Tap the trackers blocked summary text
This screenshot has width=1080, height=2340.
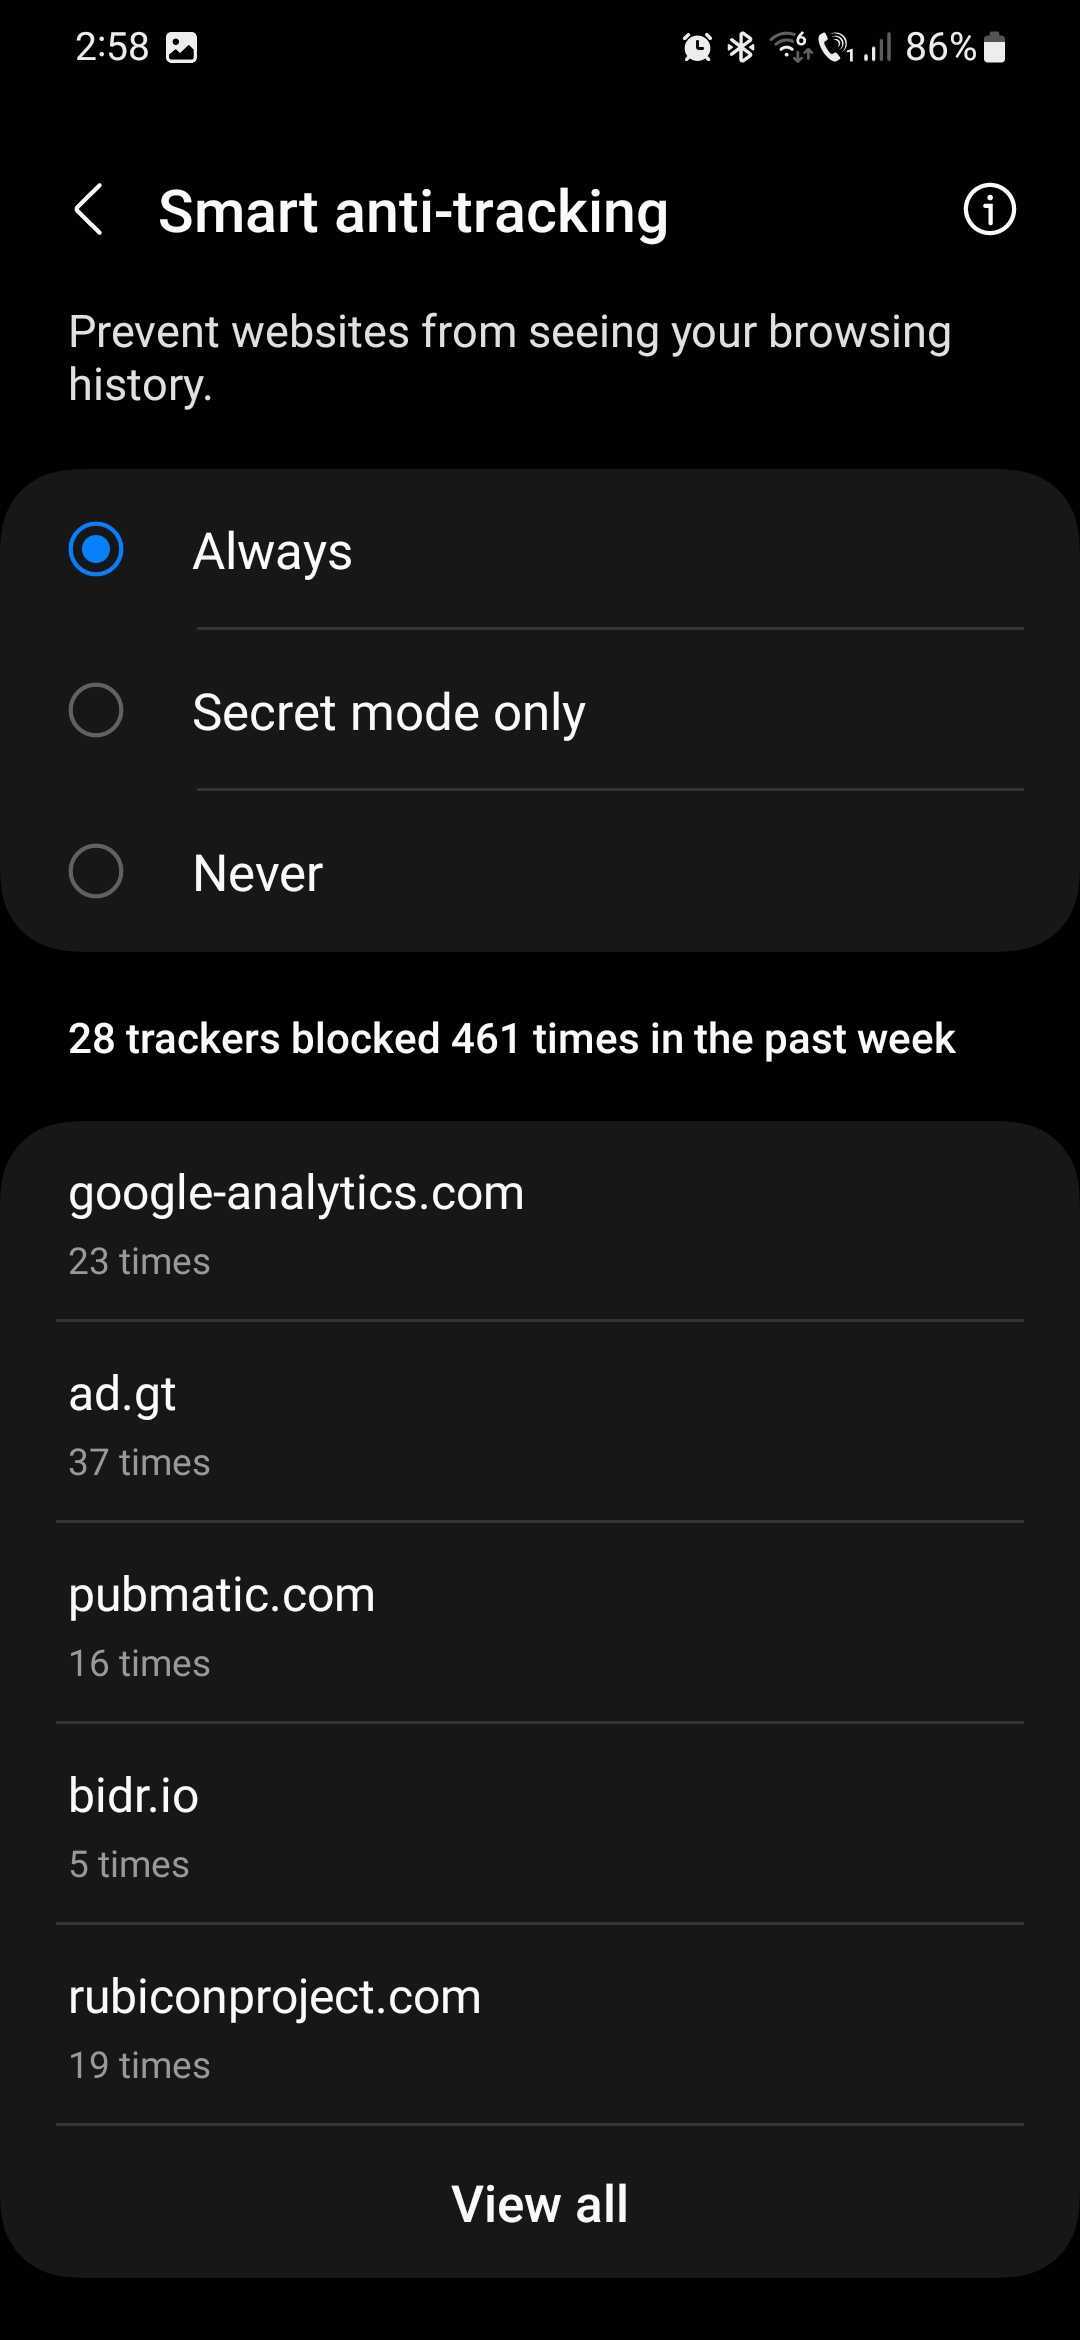(x=511, y=1038)
